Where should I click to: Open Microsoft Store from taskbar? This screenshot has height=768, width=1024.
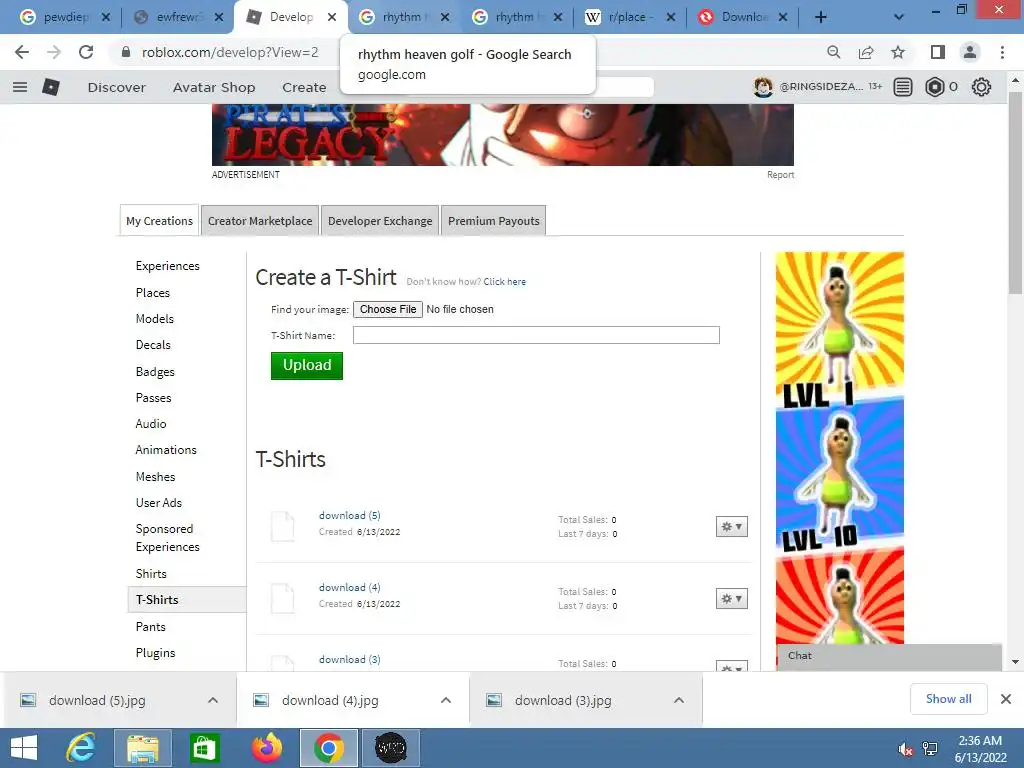[204, 748]
